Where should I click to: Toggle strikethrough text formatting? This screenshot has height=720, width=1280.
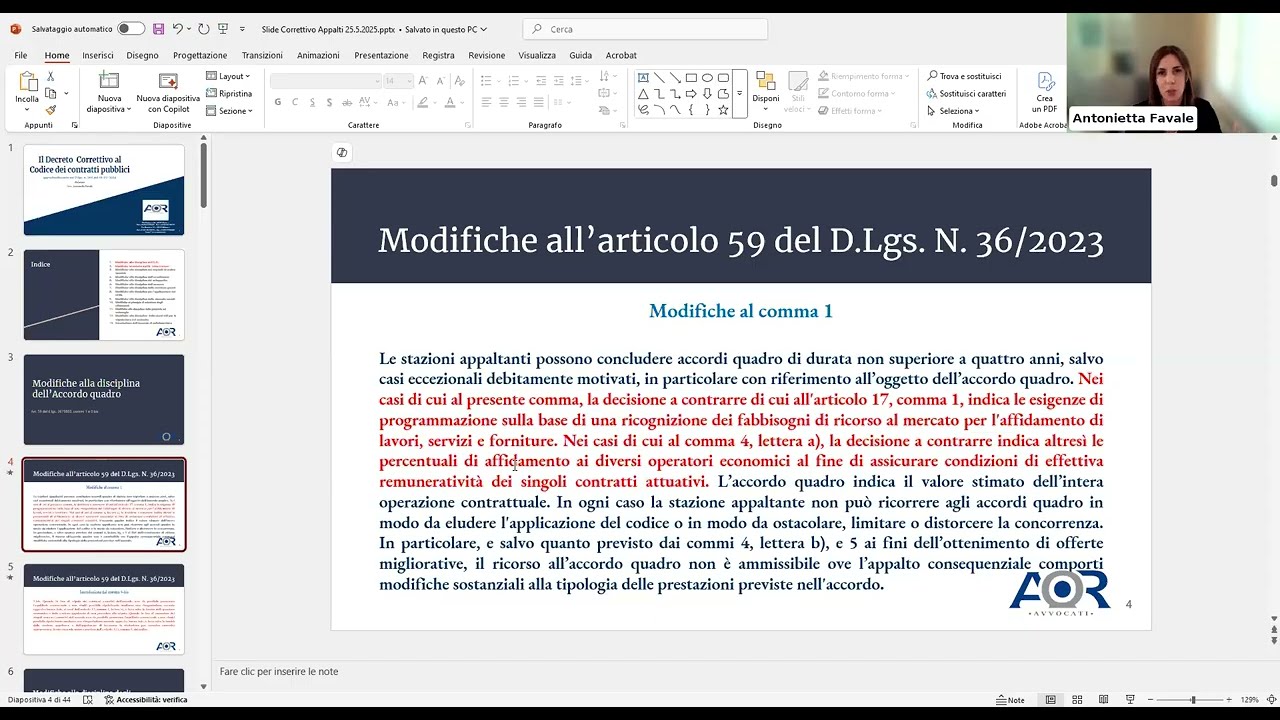[x=347, y=102]
